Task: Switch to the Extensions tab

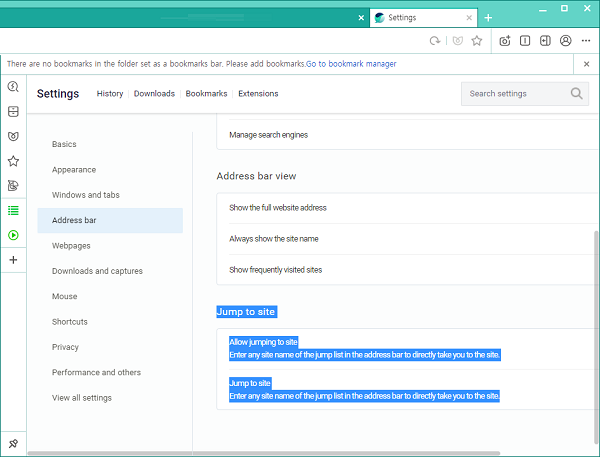Action: coord(258,94)
